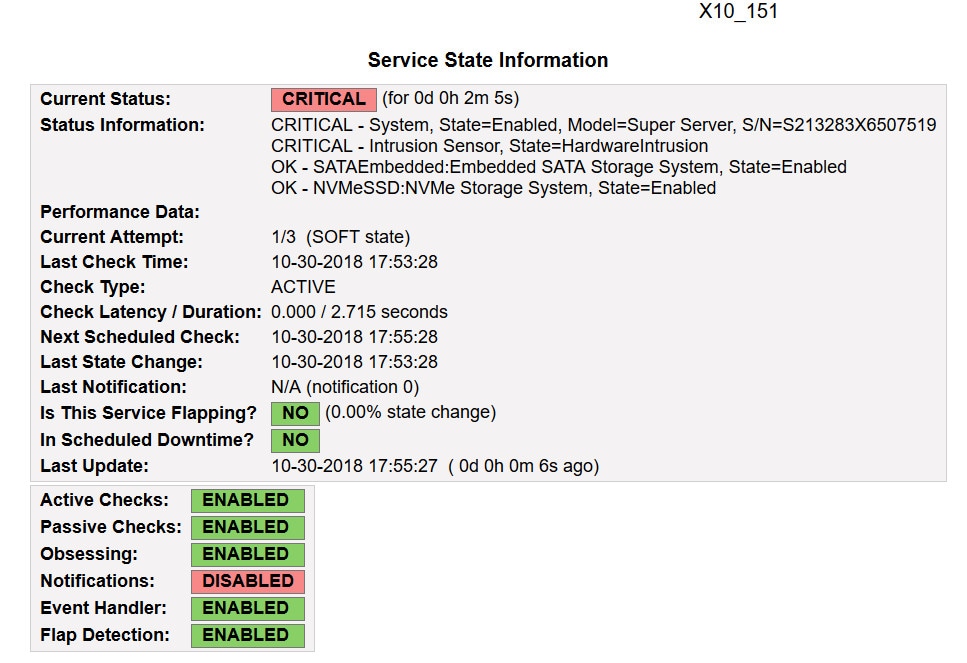Click the Next Scheduled Check time value
Viewport: 967px width, 663px height.
click(x=354, y=337)
